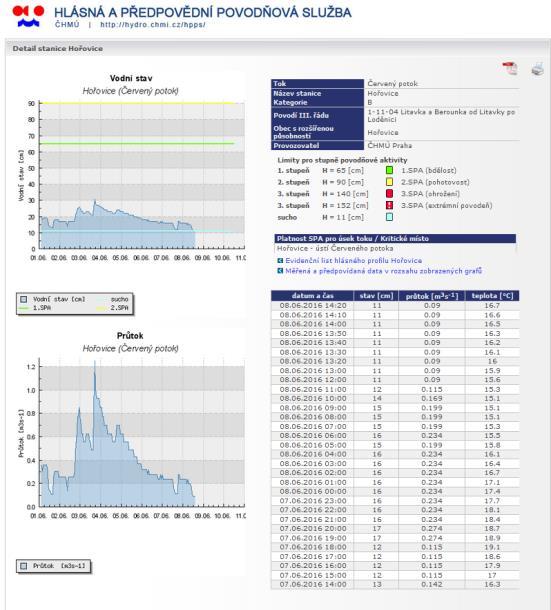Click the Průtok chart
Screen dimensions: 551x610
point(142,433)
